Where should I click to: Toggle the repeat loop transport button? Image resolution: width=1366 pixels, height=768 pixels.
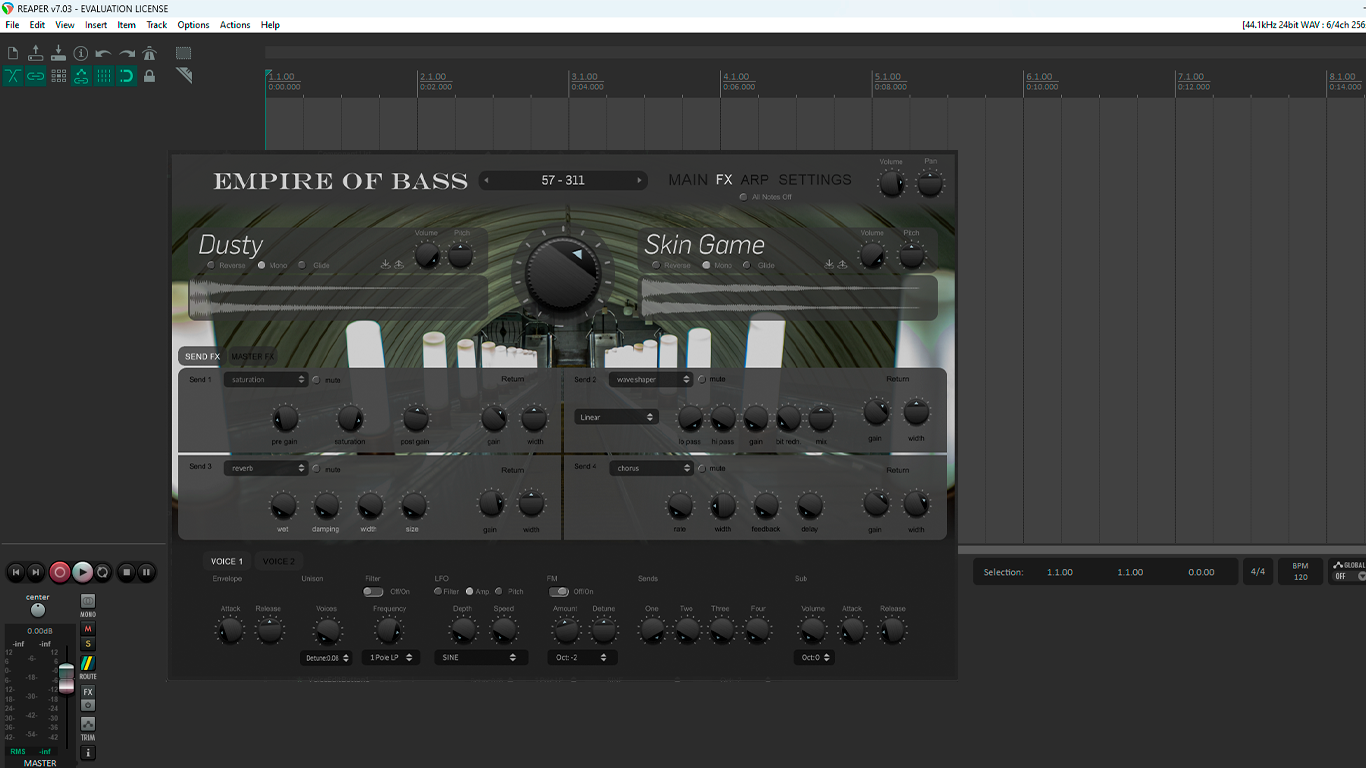[x=102, y=572]
